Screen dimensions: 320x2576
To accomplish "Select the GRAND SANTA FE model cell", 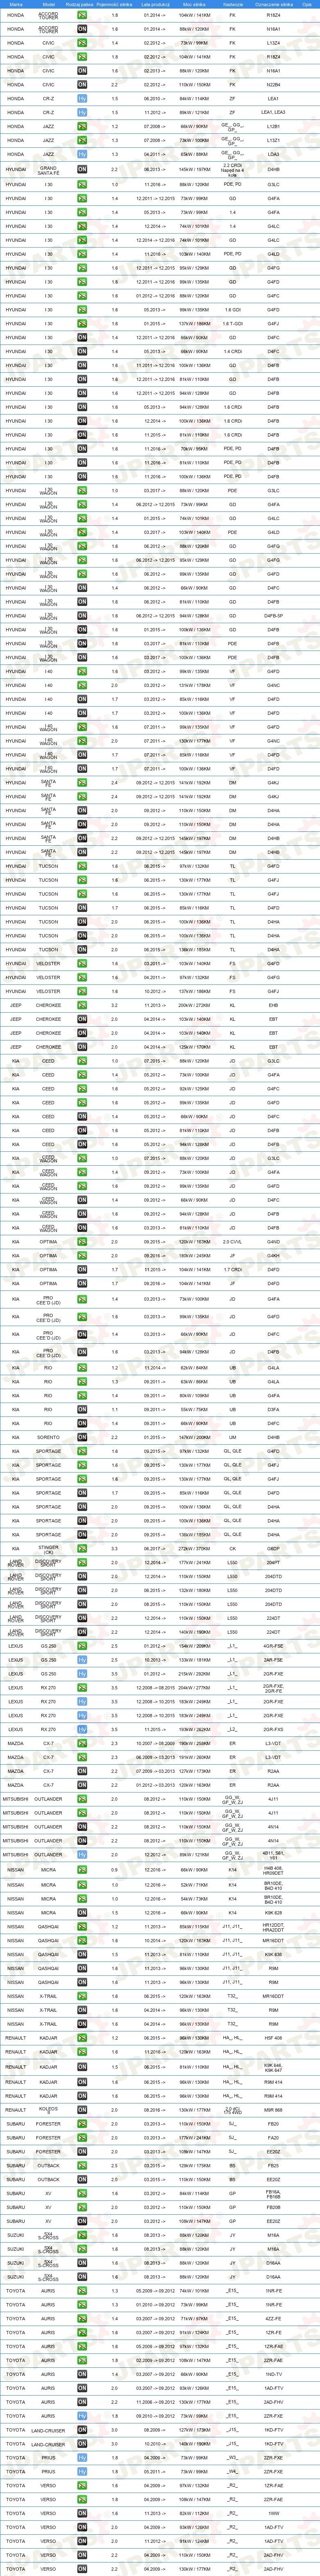I will [x=48, y=169].
